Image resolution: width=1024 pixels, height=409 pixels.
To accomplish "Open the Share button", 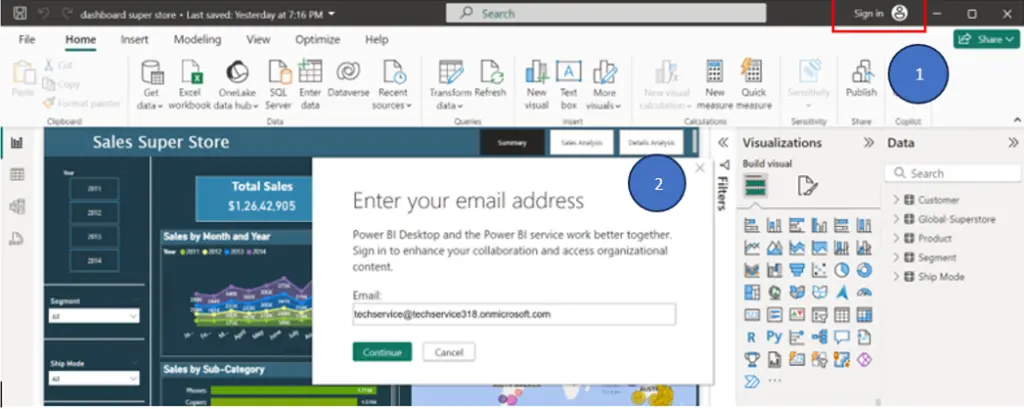I will [x=986, y=39].
